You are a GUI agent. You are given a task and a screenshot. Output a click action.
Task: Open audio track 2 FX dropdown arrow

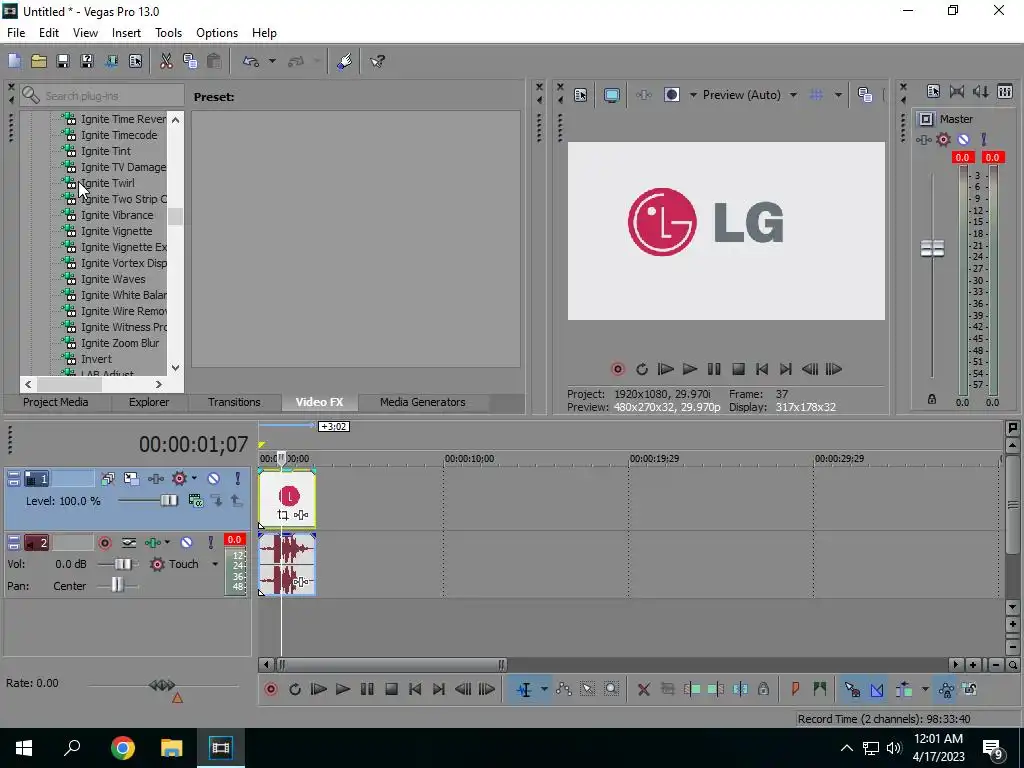[x=167, y=543]
